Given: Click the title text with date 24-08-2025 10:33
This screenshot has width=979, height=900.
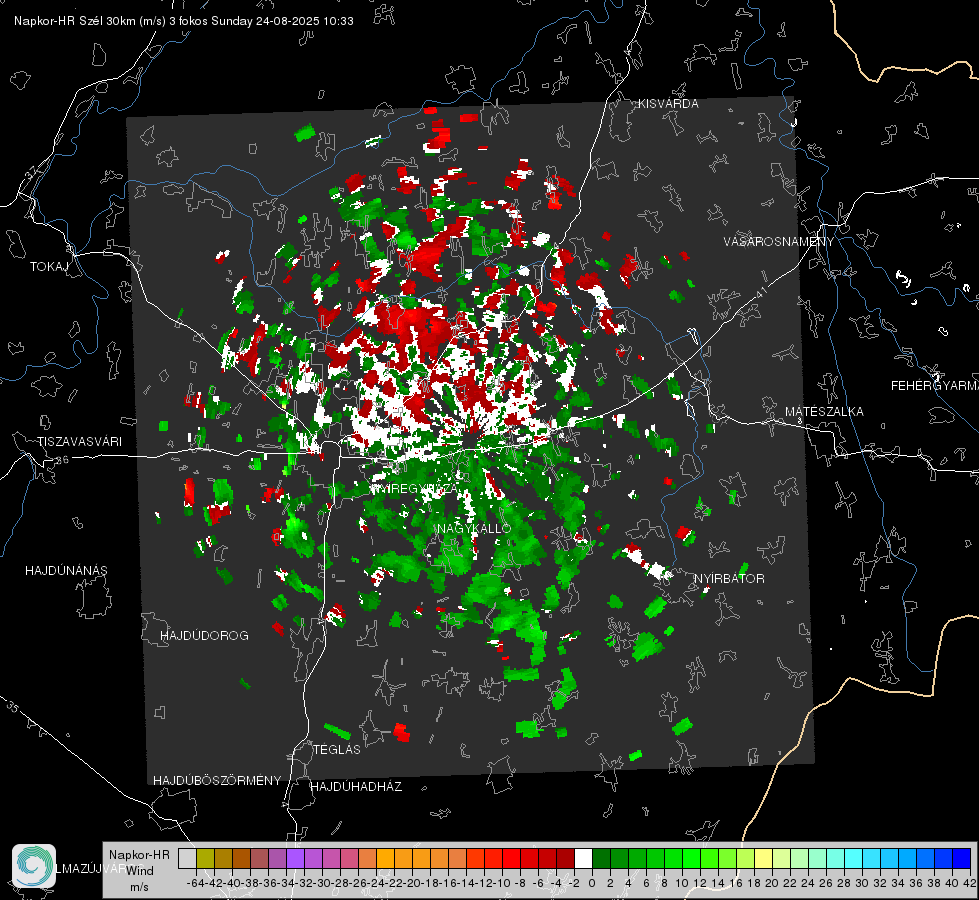Looking at the screenshot, I should pos(184,21).
